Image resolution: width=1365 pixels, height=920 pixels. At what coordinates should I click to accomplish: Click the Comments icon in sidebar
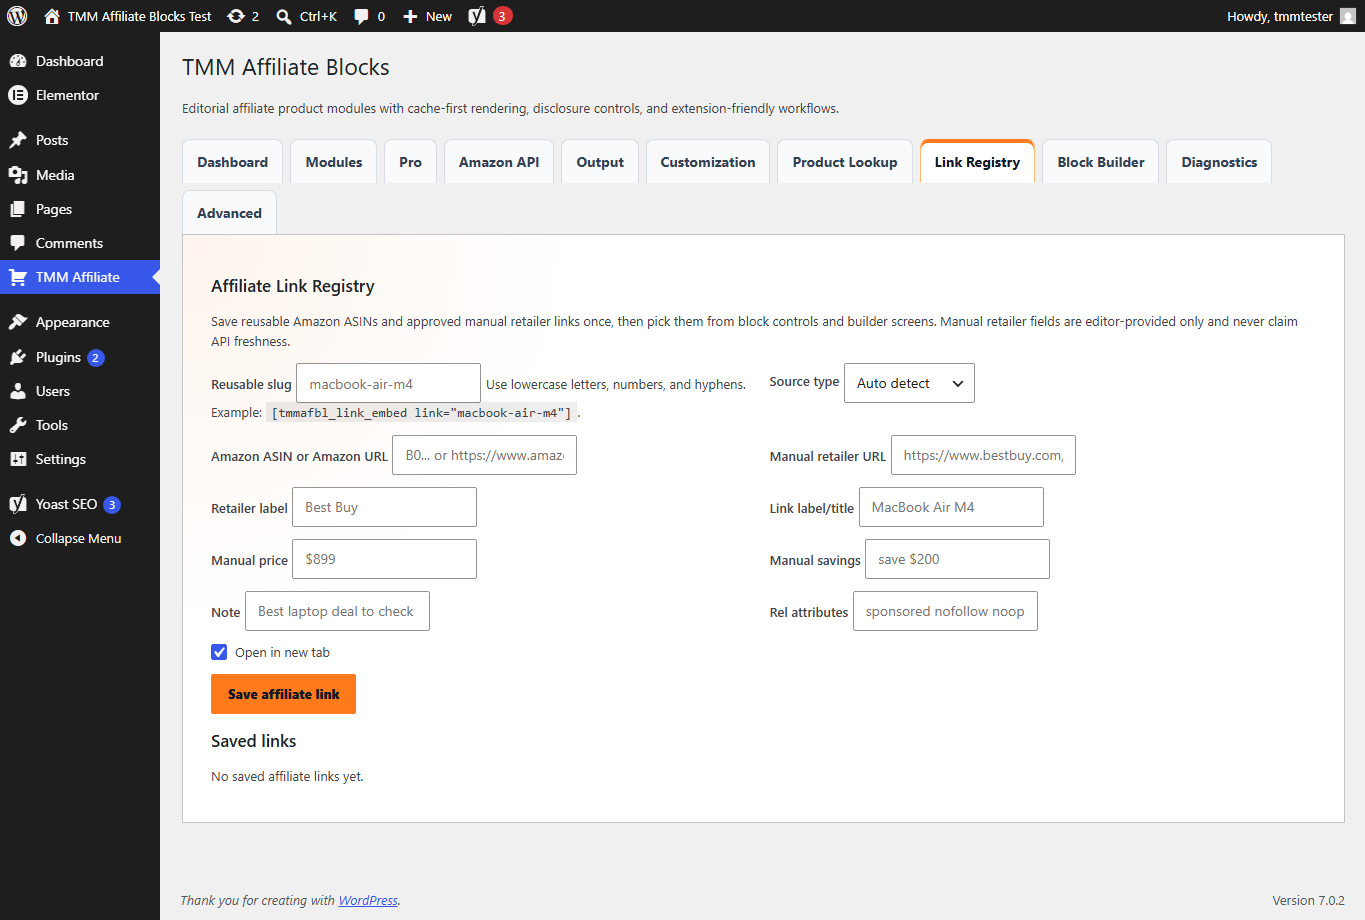pyautogui.click(x=18, y=243)
